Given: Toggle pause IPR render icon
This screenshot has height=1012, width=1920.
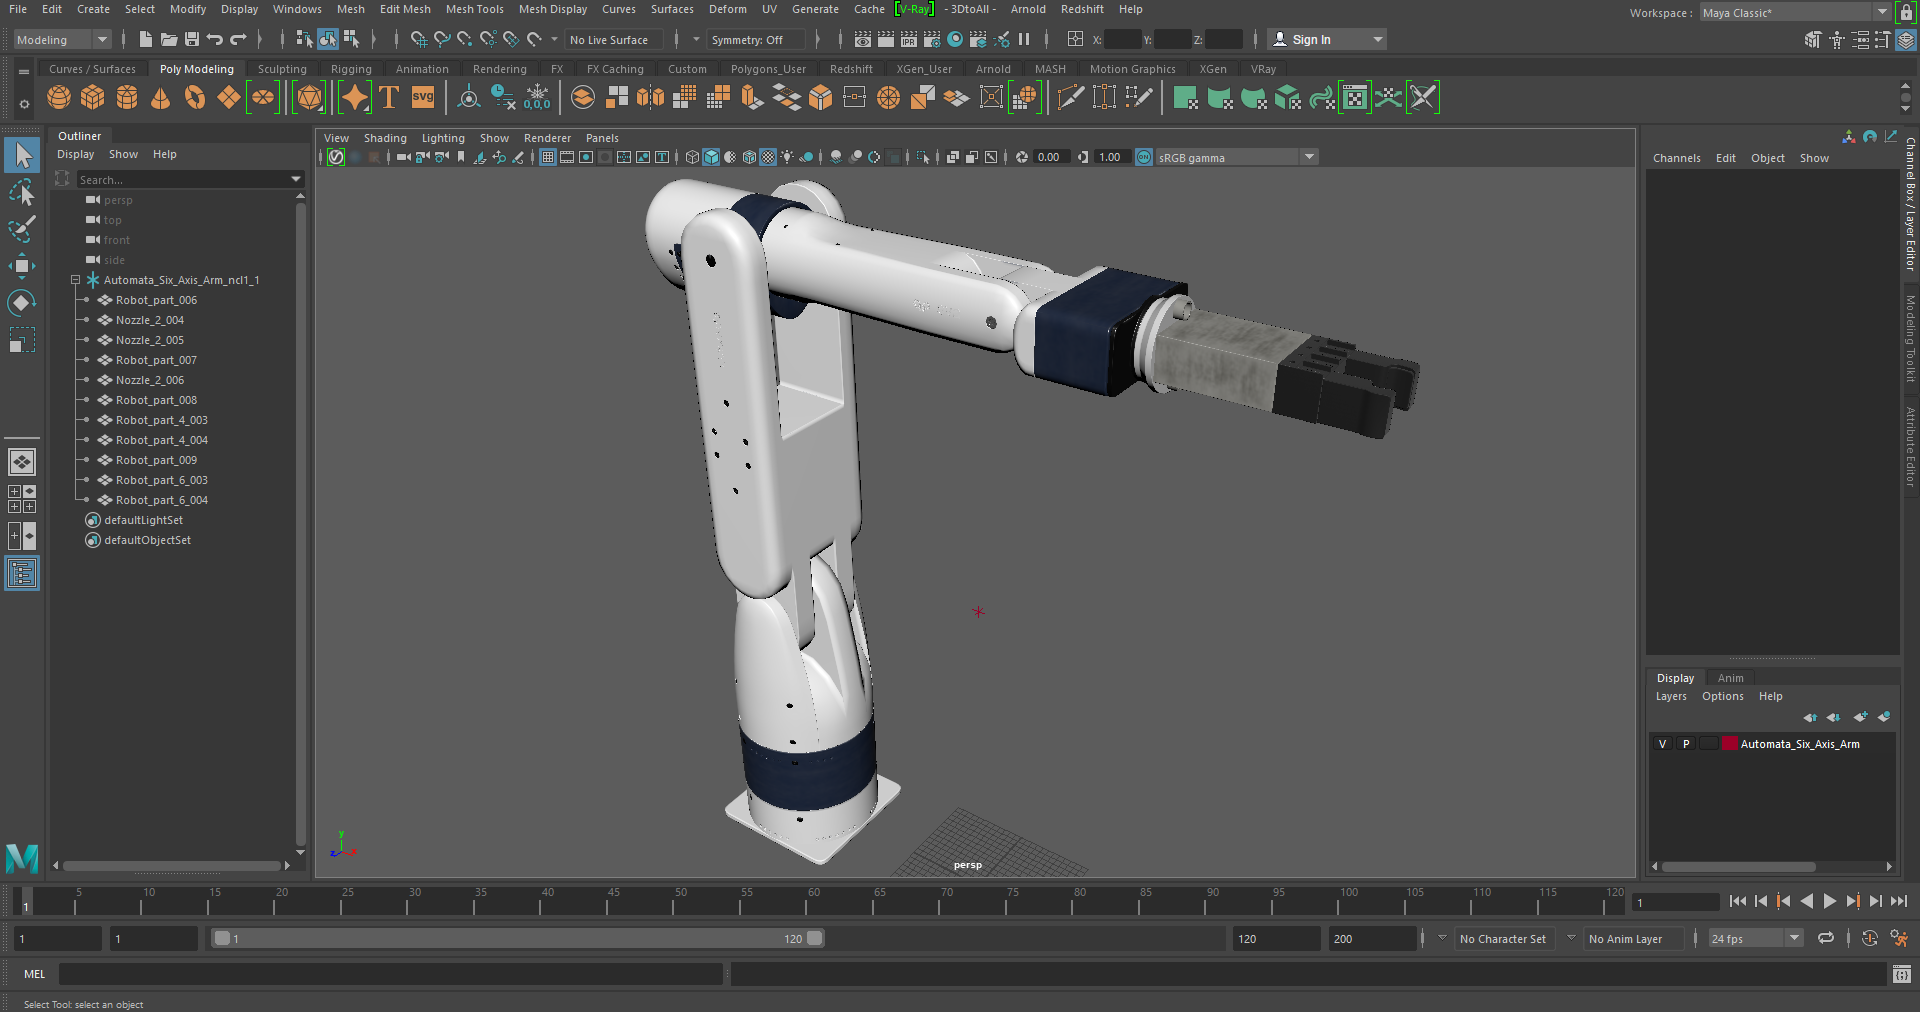Looking at the screenshot, I should coord(1024,39).
